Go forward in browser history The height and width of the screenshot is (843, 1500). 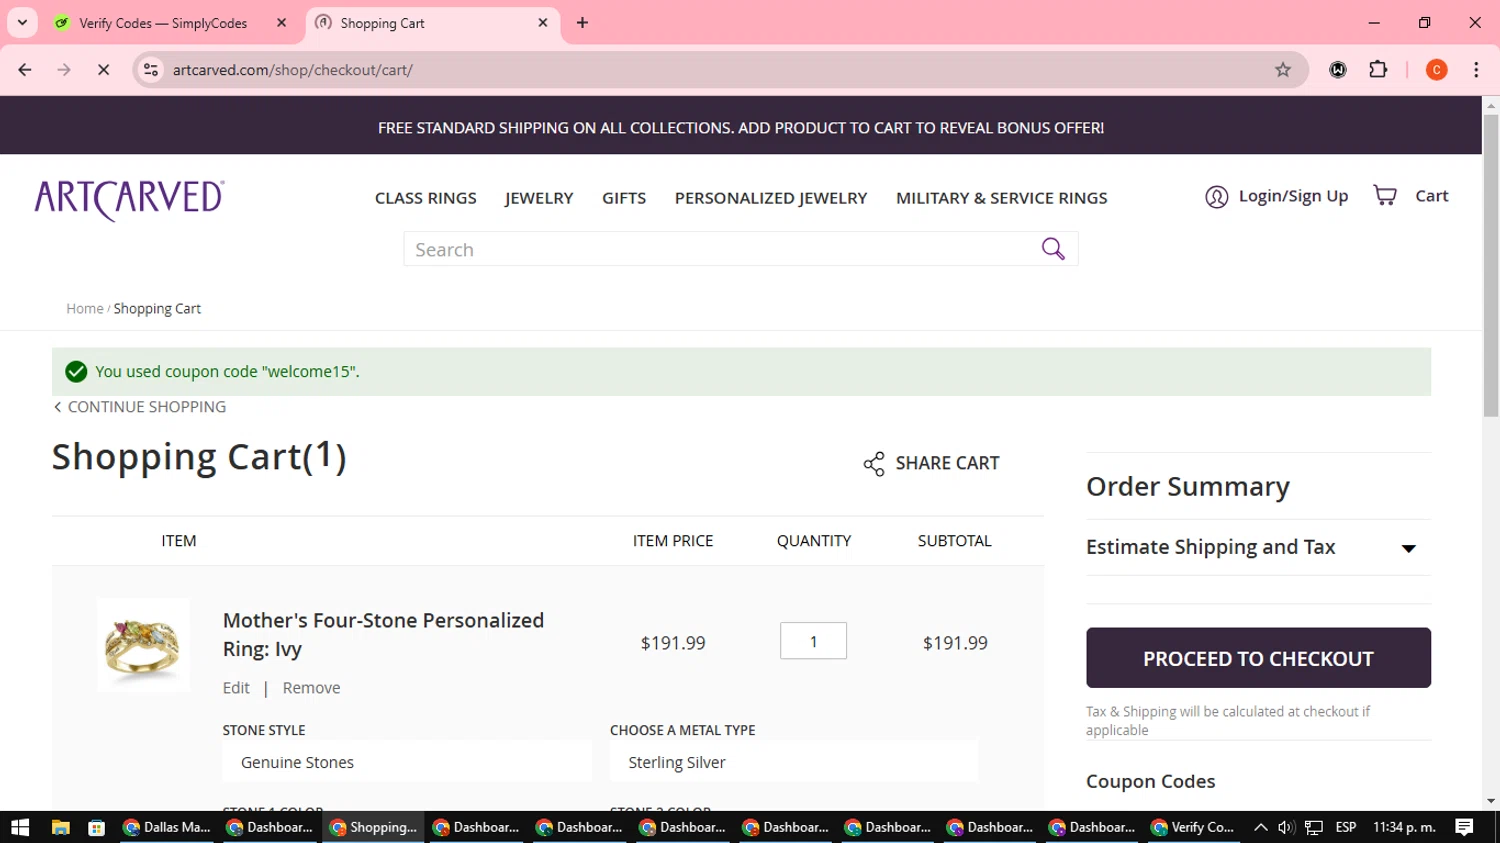point(64,70)
